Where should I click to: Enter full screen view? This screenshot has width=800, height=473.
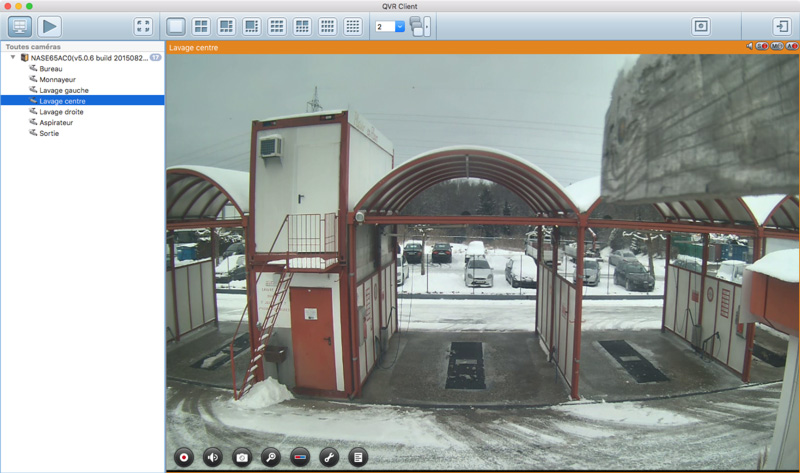point(143,26)
